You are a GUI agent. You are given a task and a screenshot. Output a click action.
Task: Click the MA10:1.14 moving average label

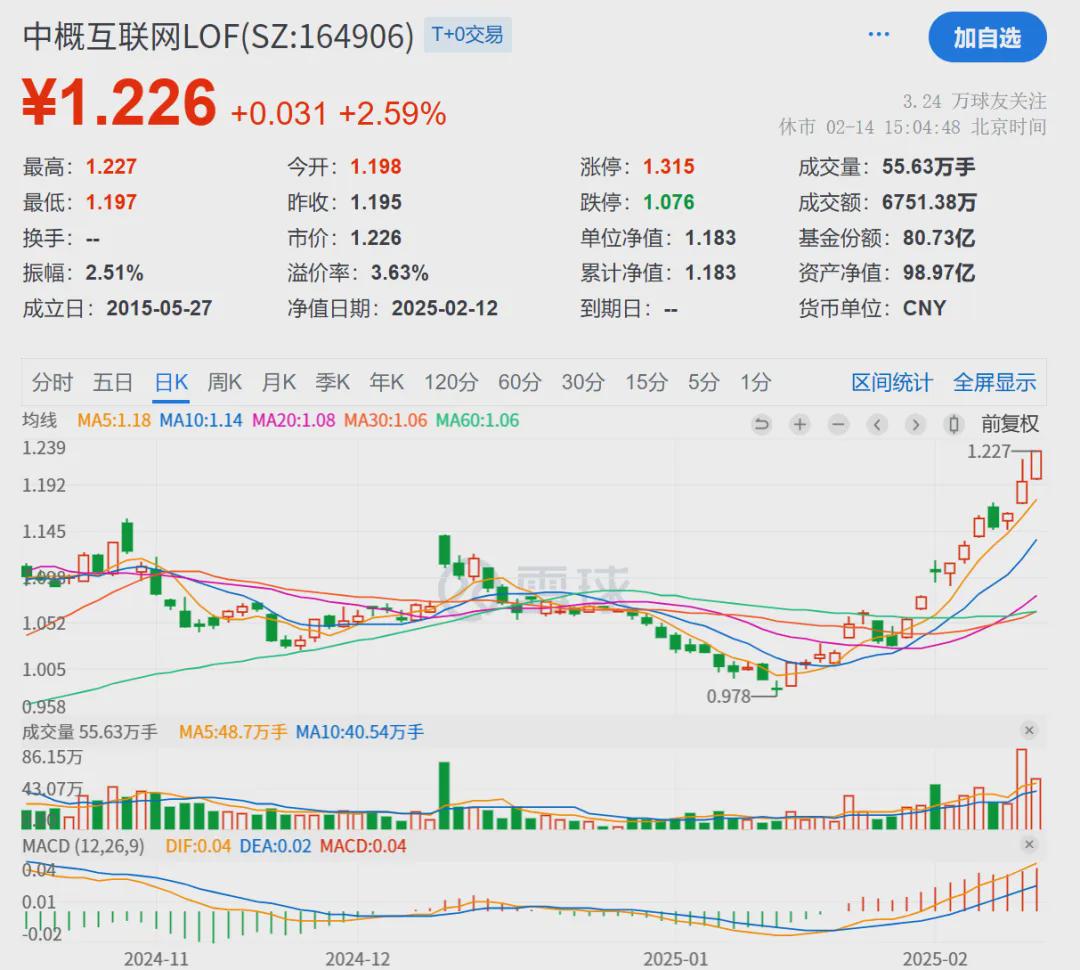200,420
